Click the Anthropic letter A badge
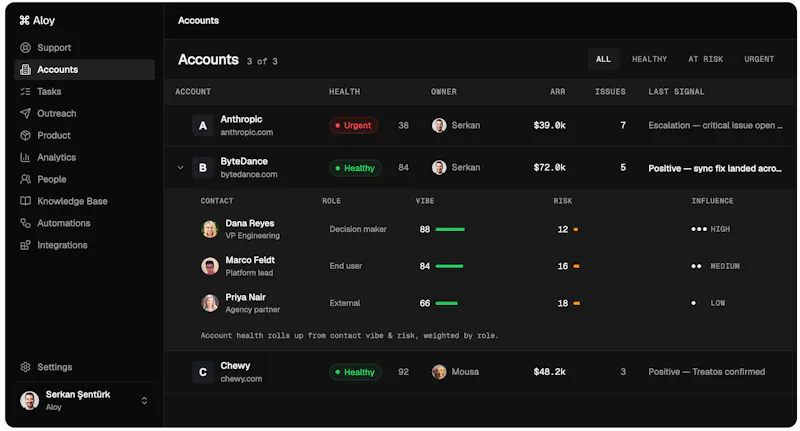Image resolution: width=800 pixels, height=431 pixels. (x=203, y=125)
